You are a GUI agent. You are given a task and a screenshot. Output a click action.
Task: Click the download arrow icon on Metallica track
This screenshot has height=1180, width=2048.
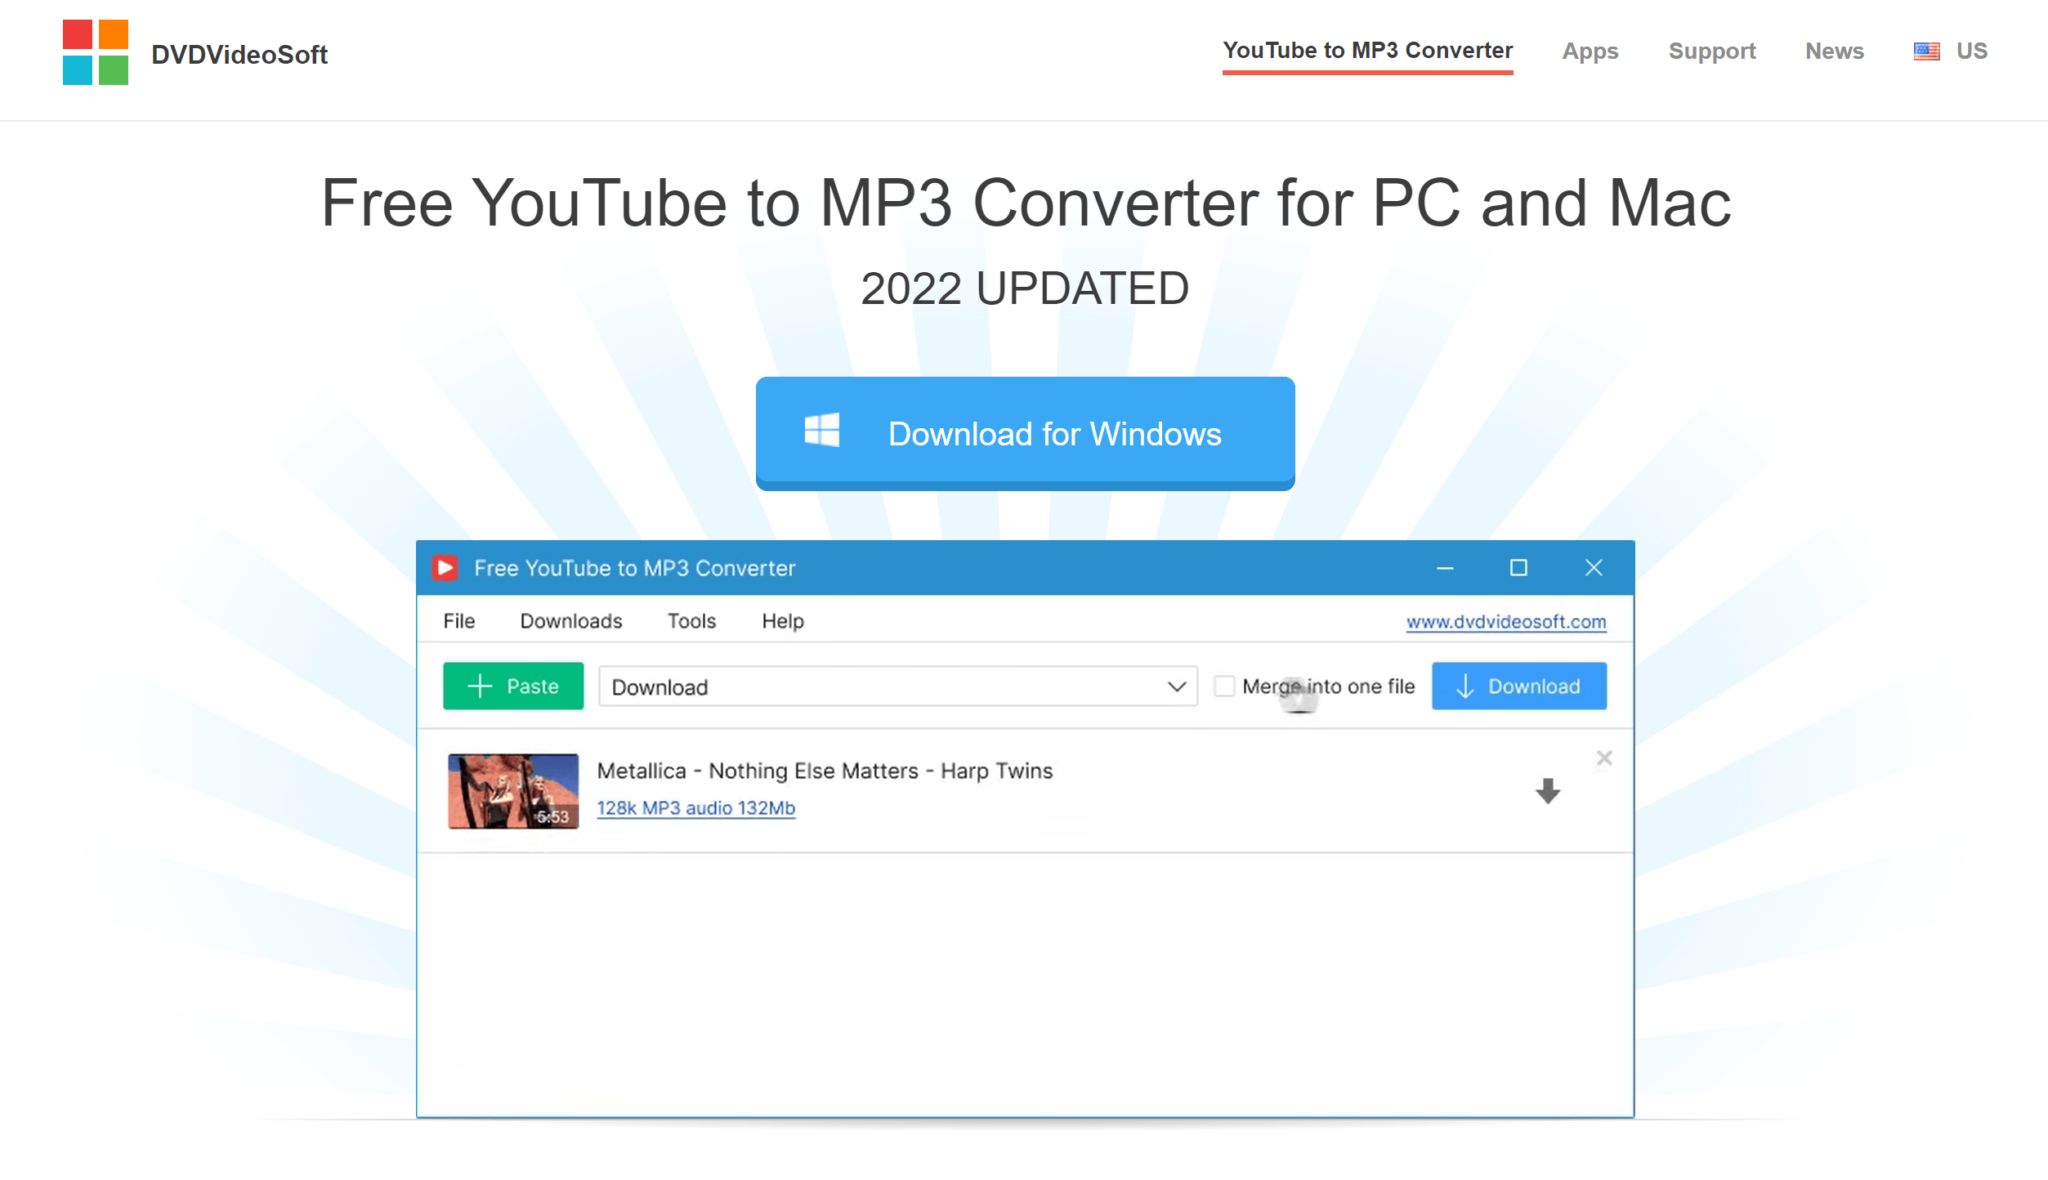pos(1546,790)
